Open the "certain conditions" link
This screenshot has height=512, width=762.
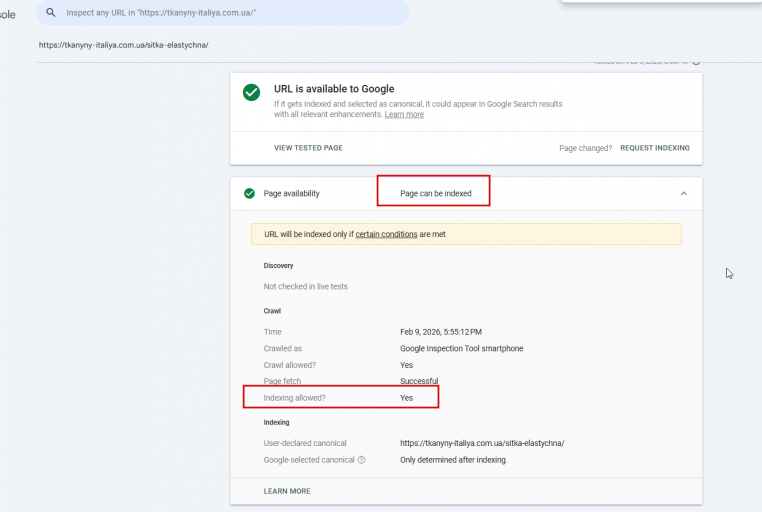(386, 234)
